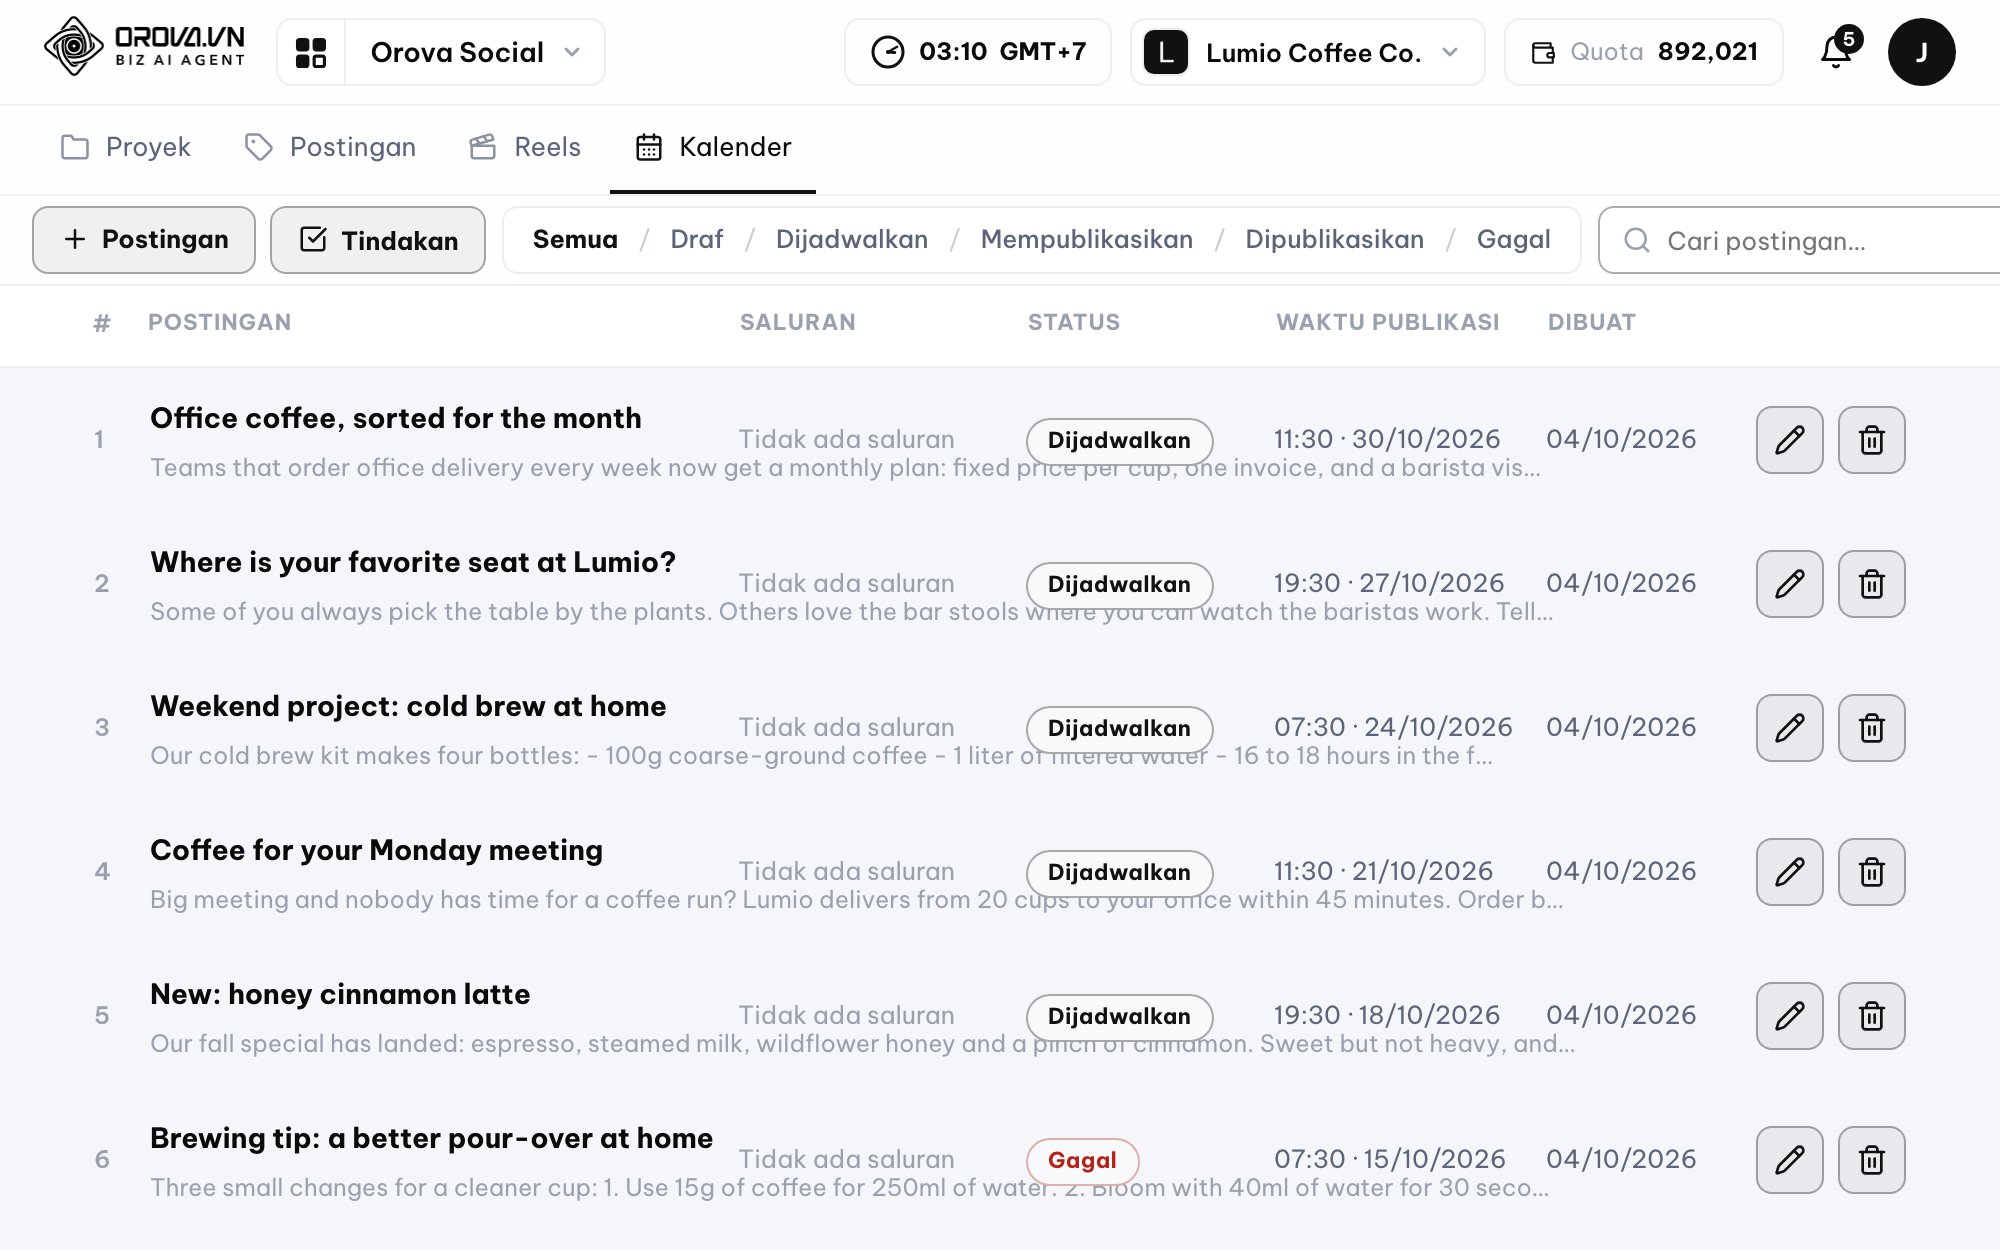Switch to the Reels tab
This screenshot has width=2000, height=1250.
tap(525, 147)
